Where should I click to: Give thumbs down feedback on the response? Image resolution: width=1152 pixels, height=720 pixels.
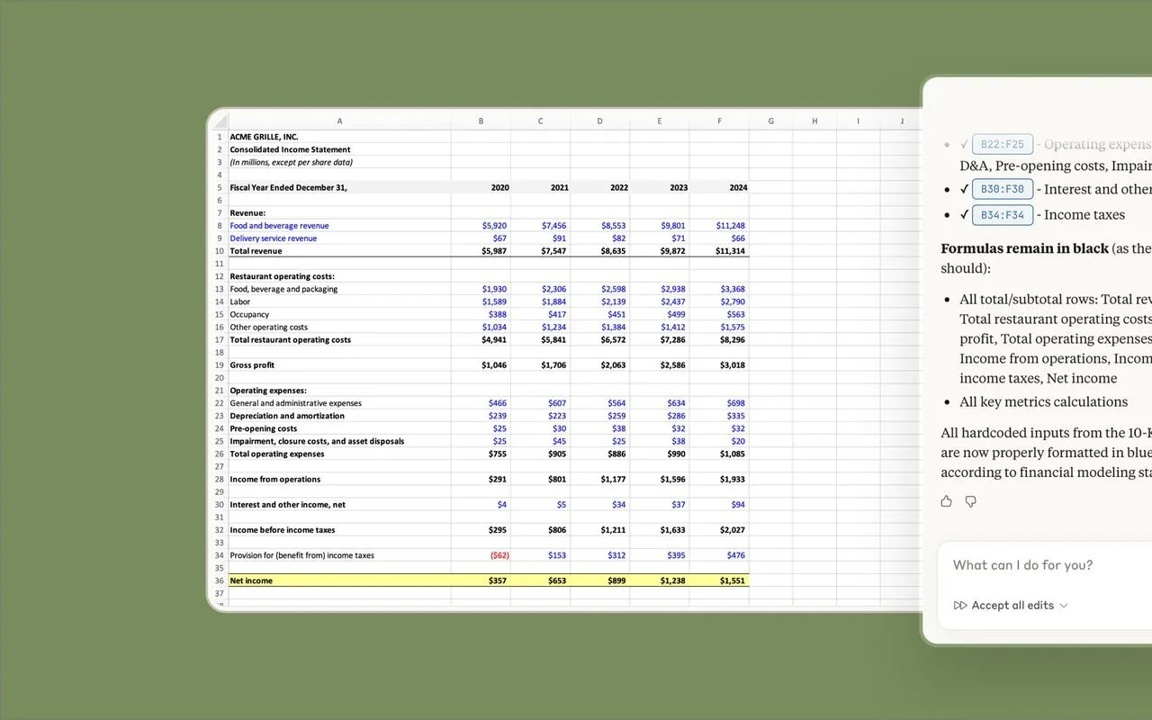click(x=970, y=502)
